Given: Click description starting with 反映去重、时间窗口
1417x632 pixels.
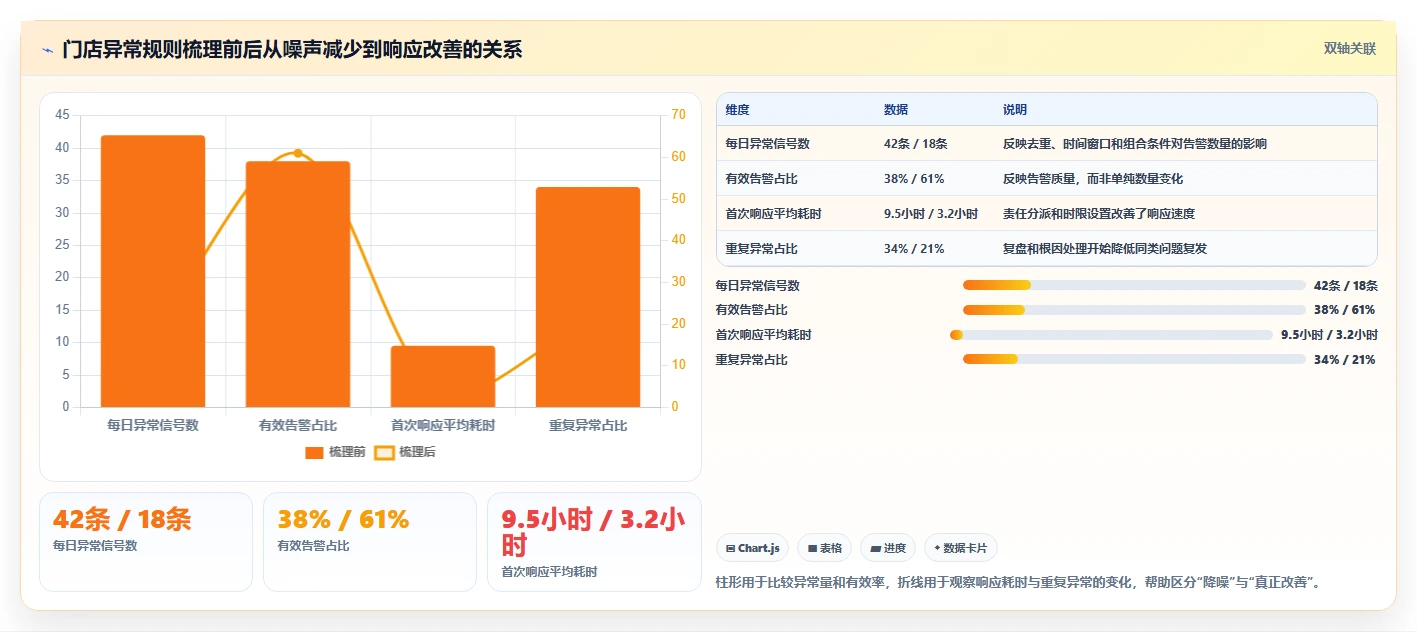Looking at the screenshot, I should (x=1135, y=144).
